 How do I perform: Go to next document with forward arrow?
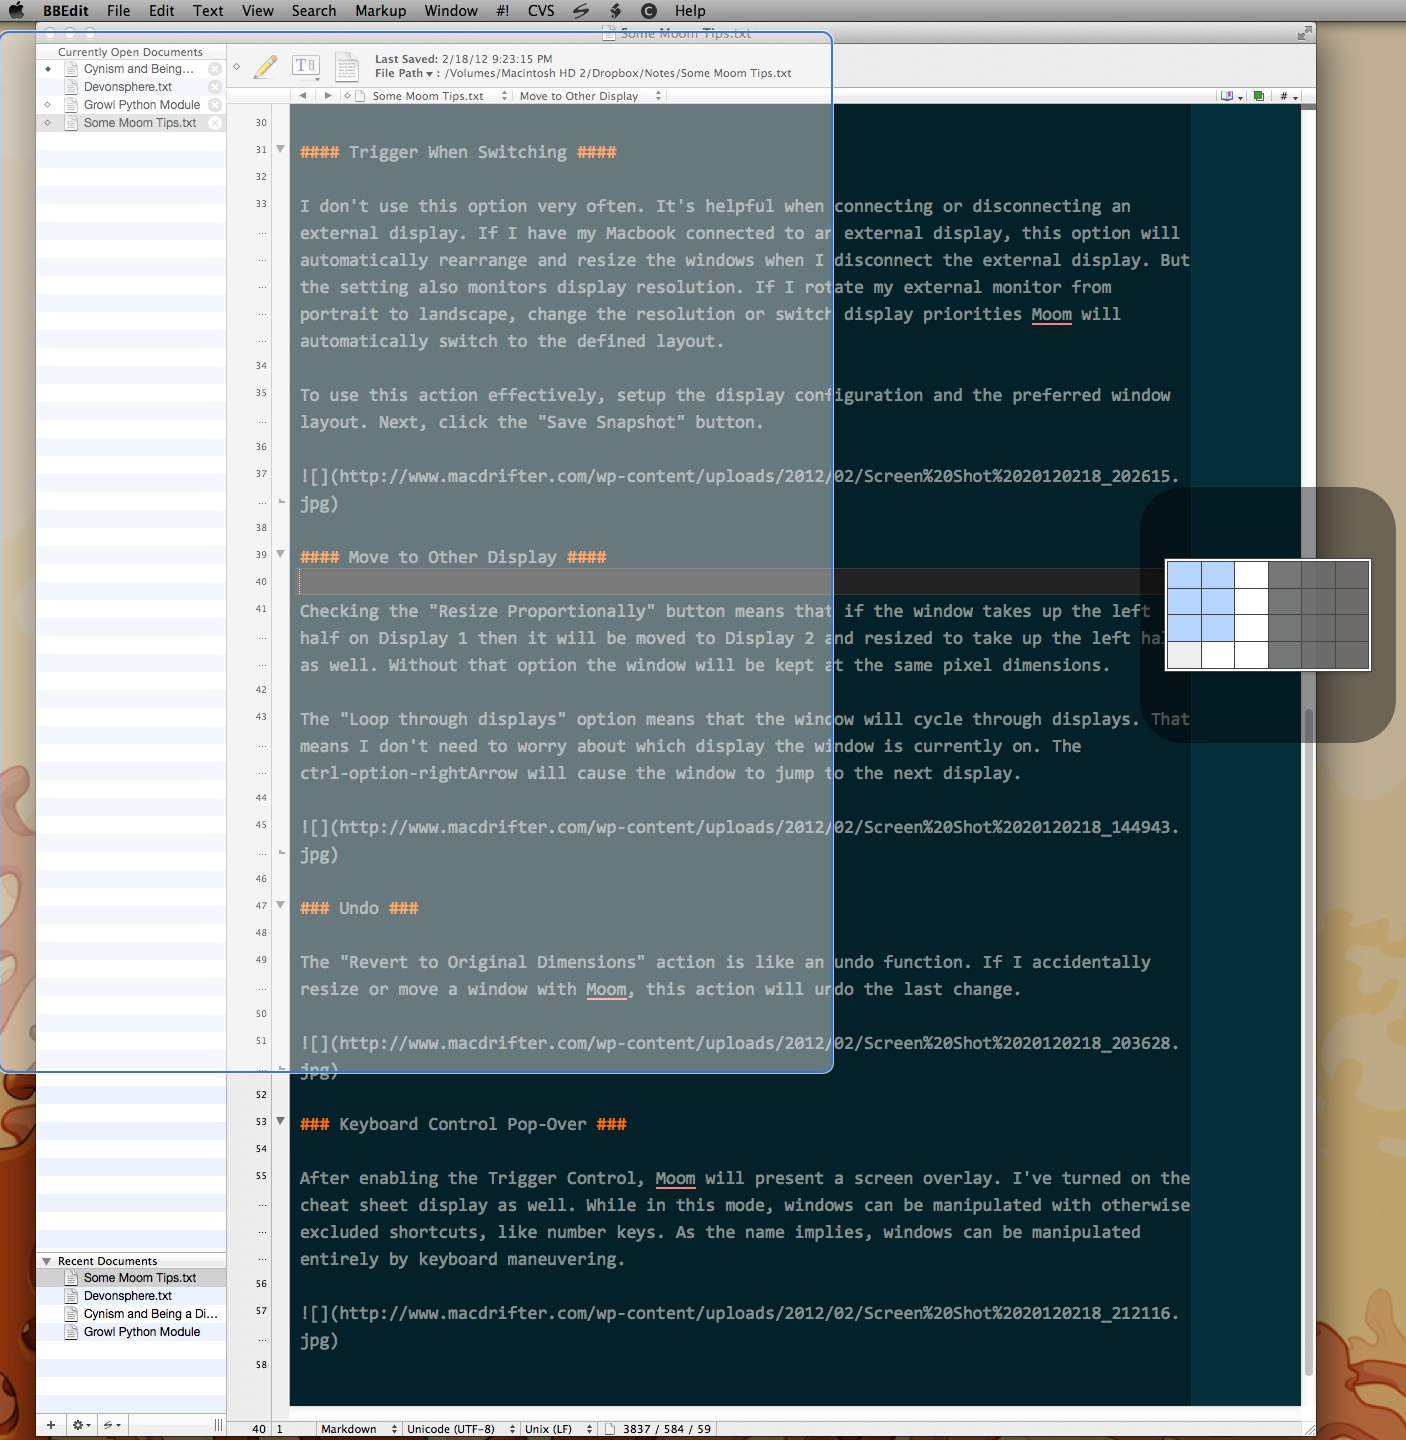pos(327,96)
